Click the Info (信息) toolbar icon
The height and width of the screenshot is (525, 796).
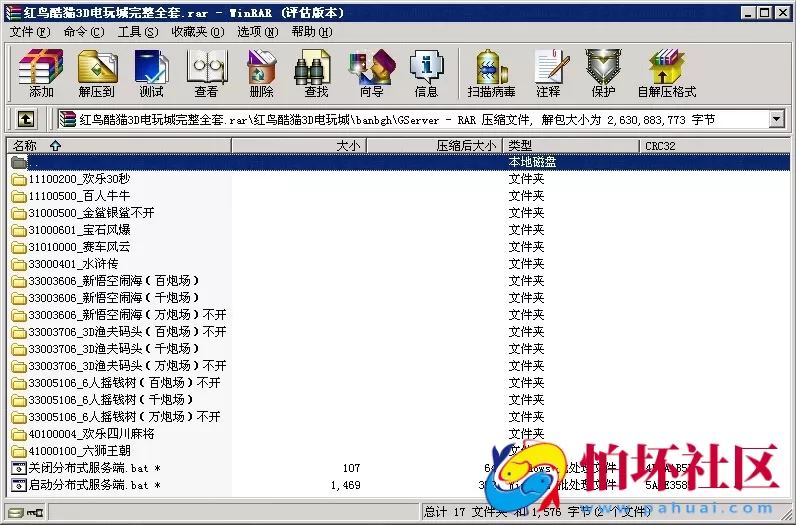[426, 73]
